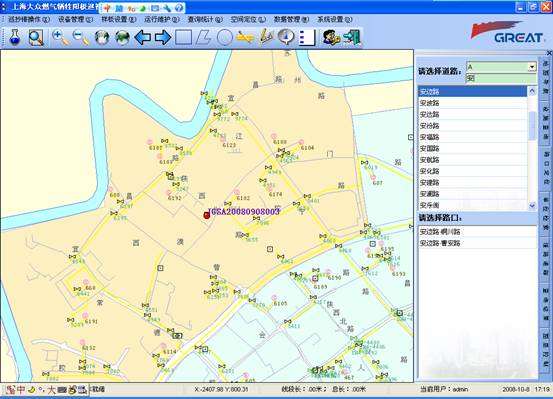
Task: Click map label 6192
Action: pyautogui.click(x=174, y=198)
